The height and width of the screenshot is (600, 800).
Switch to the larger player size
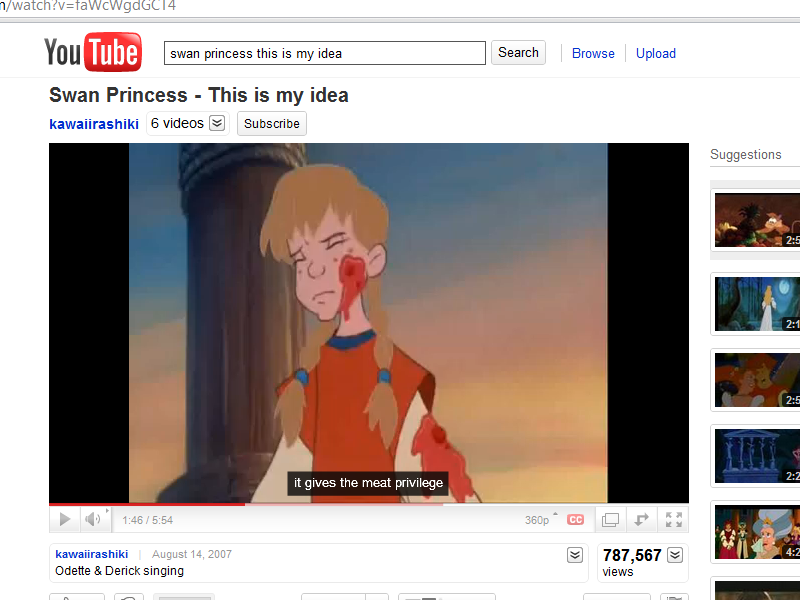[x=610, y=519]
